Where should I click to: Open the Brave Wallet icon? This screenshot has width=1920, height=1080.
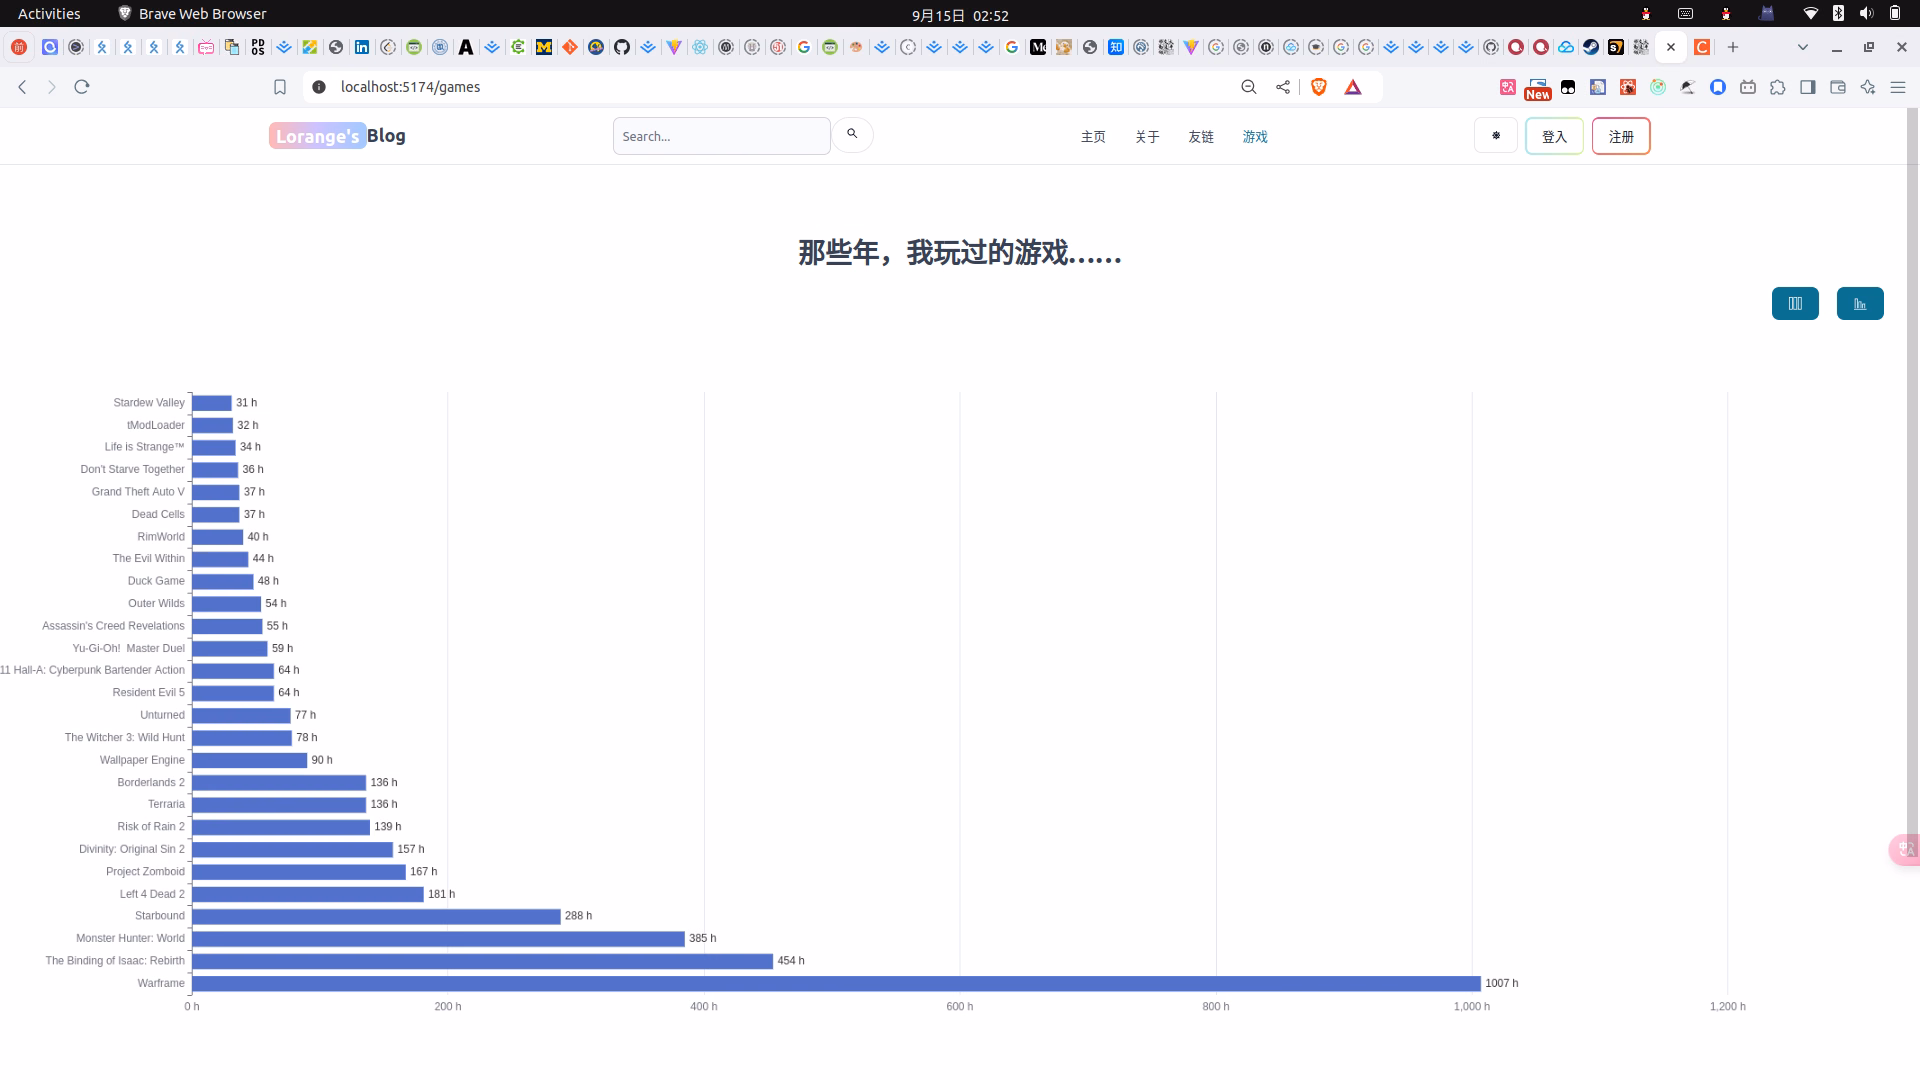click(1838, 87)
